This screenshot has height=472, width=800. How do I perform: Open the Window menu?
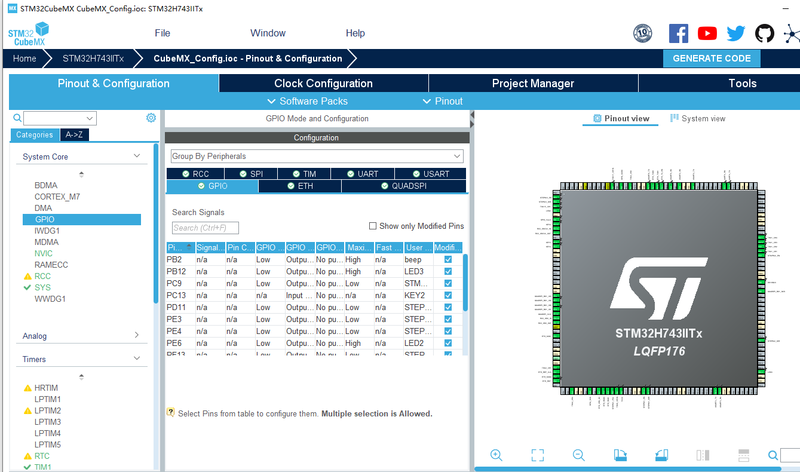[268, 33]
